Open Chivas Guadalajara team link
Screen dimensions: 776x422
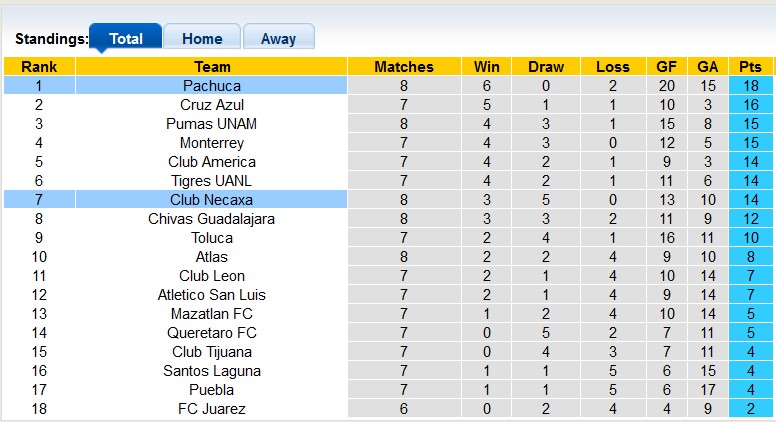click(x=212, y=219)
